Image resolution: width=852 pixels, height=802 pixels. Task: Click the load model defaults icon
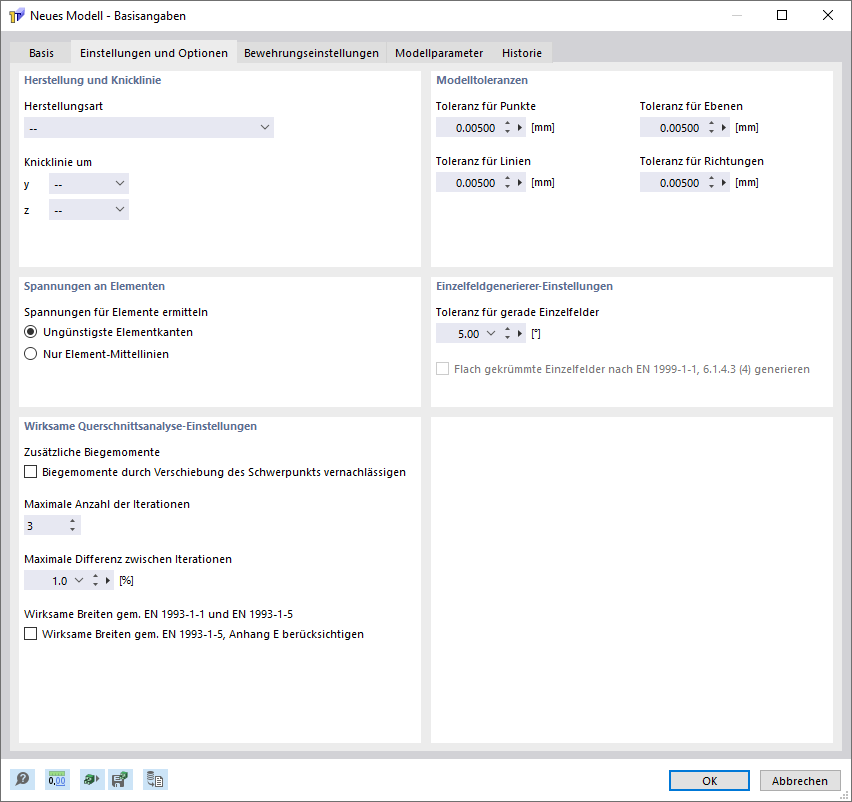click(x=92, y=780)
